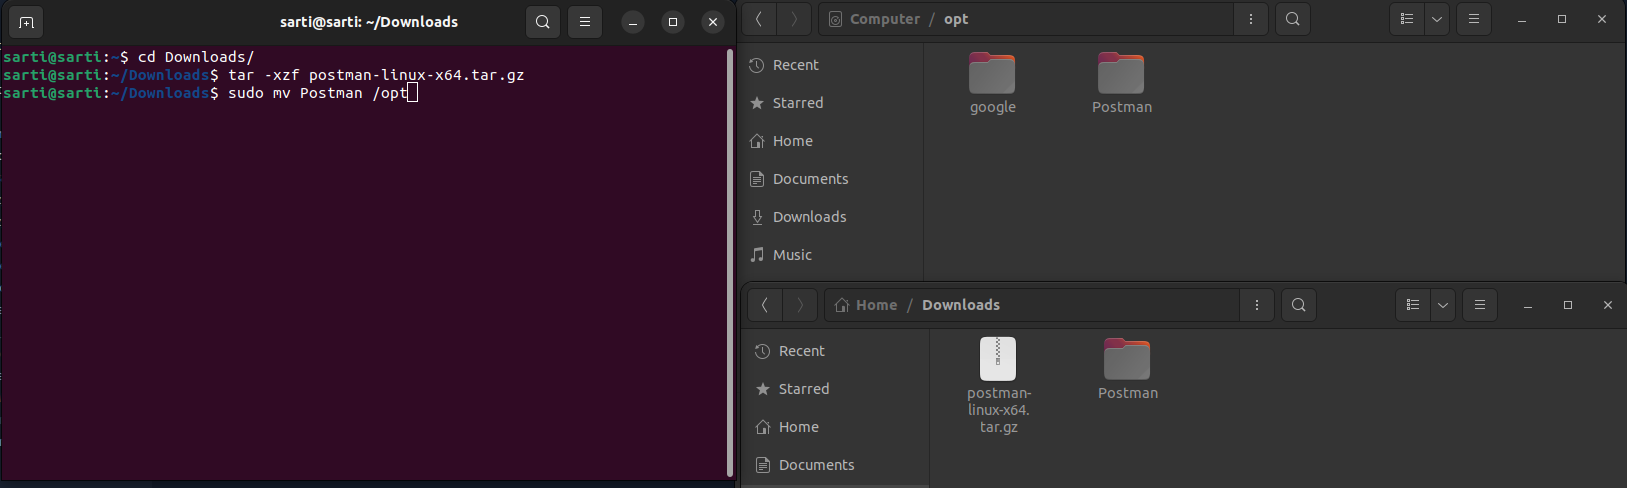1627x488 pixels.
Task: Click the terminal vertical scrollbar
Action: [x=729, y=260]
